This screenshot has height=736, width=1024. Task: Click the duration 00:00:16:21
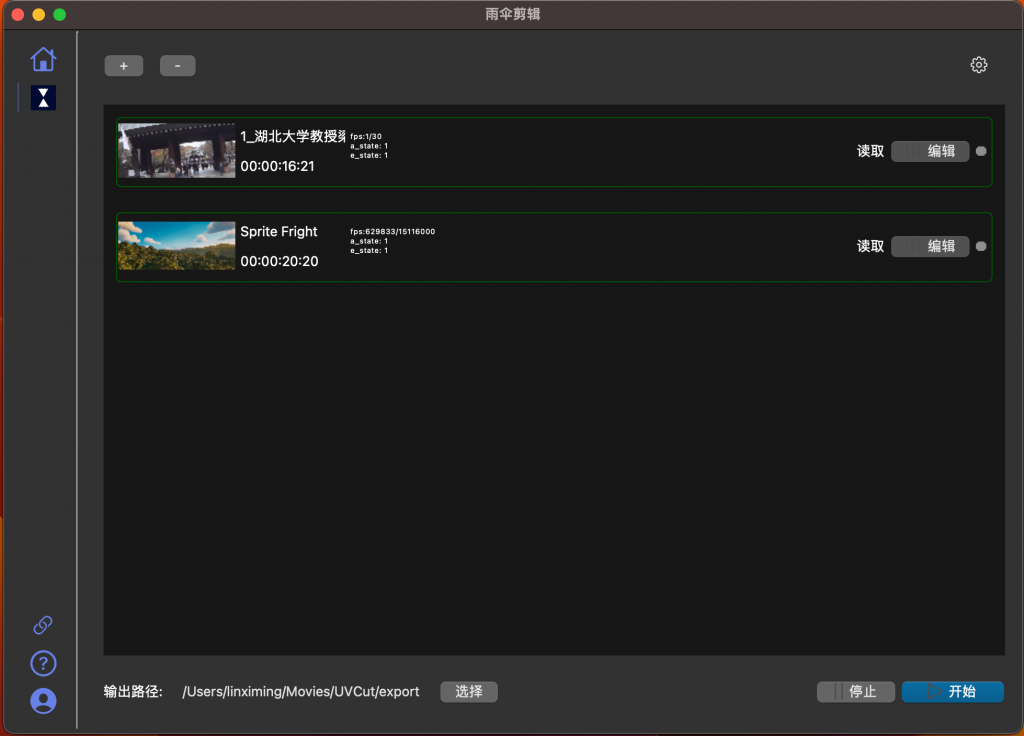point(278,167)
